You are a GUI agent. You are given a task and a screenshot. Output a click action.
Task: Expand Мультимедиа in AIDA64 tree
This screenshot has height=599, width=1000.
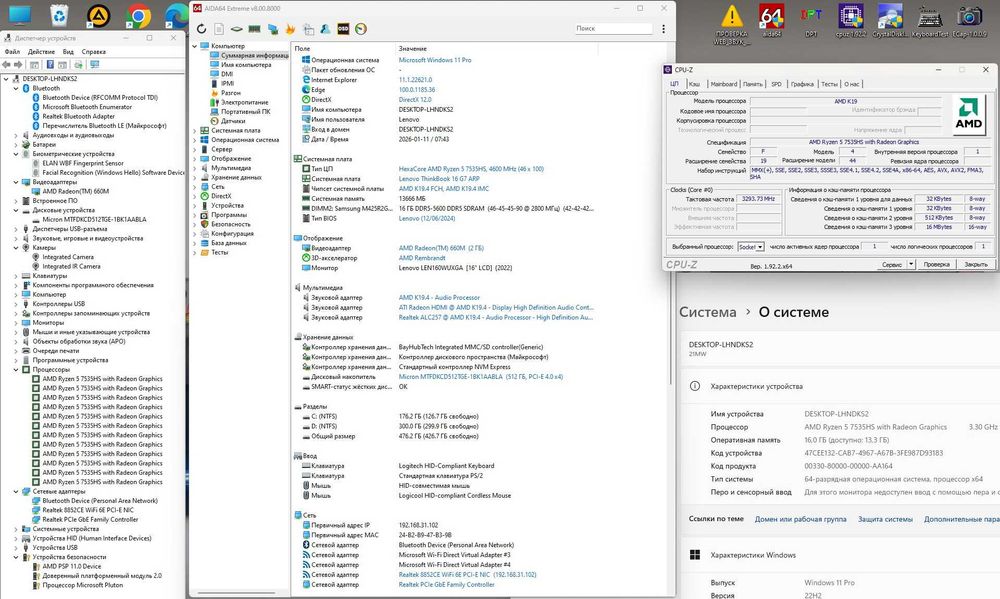pyautogui.click(x=195, y=168)
